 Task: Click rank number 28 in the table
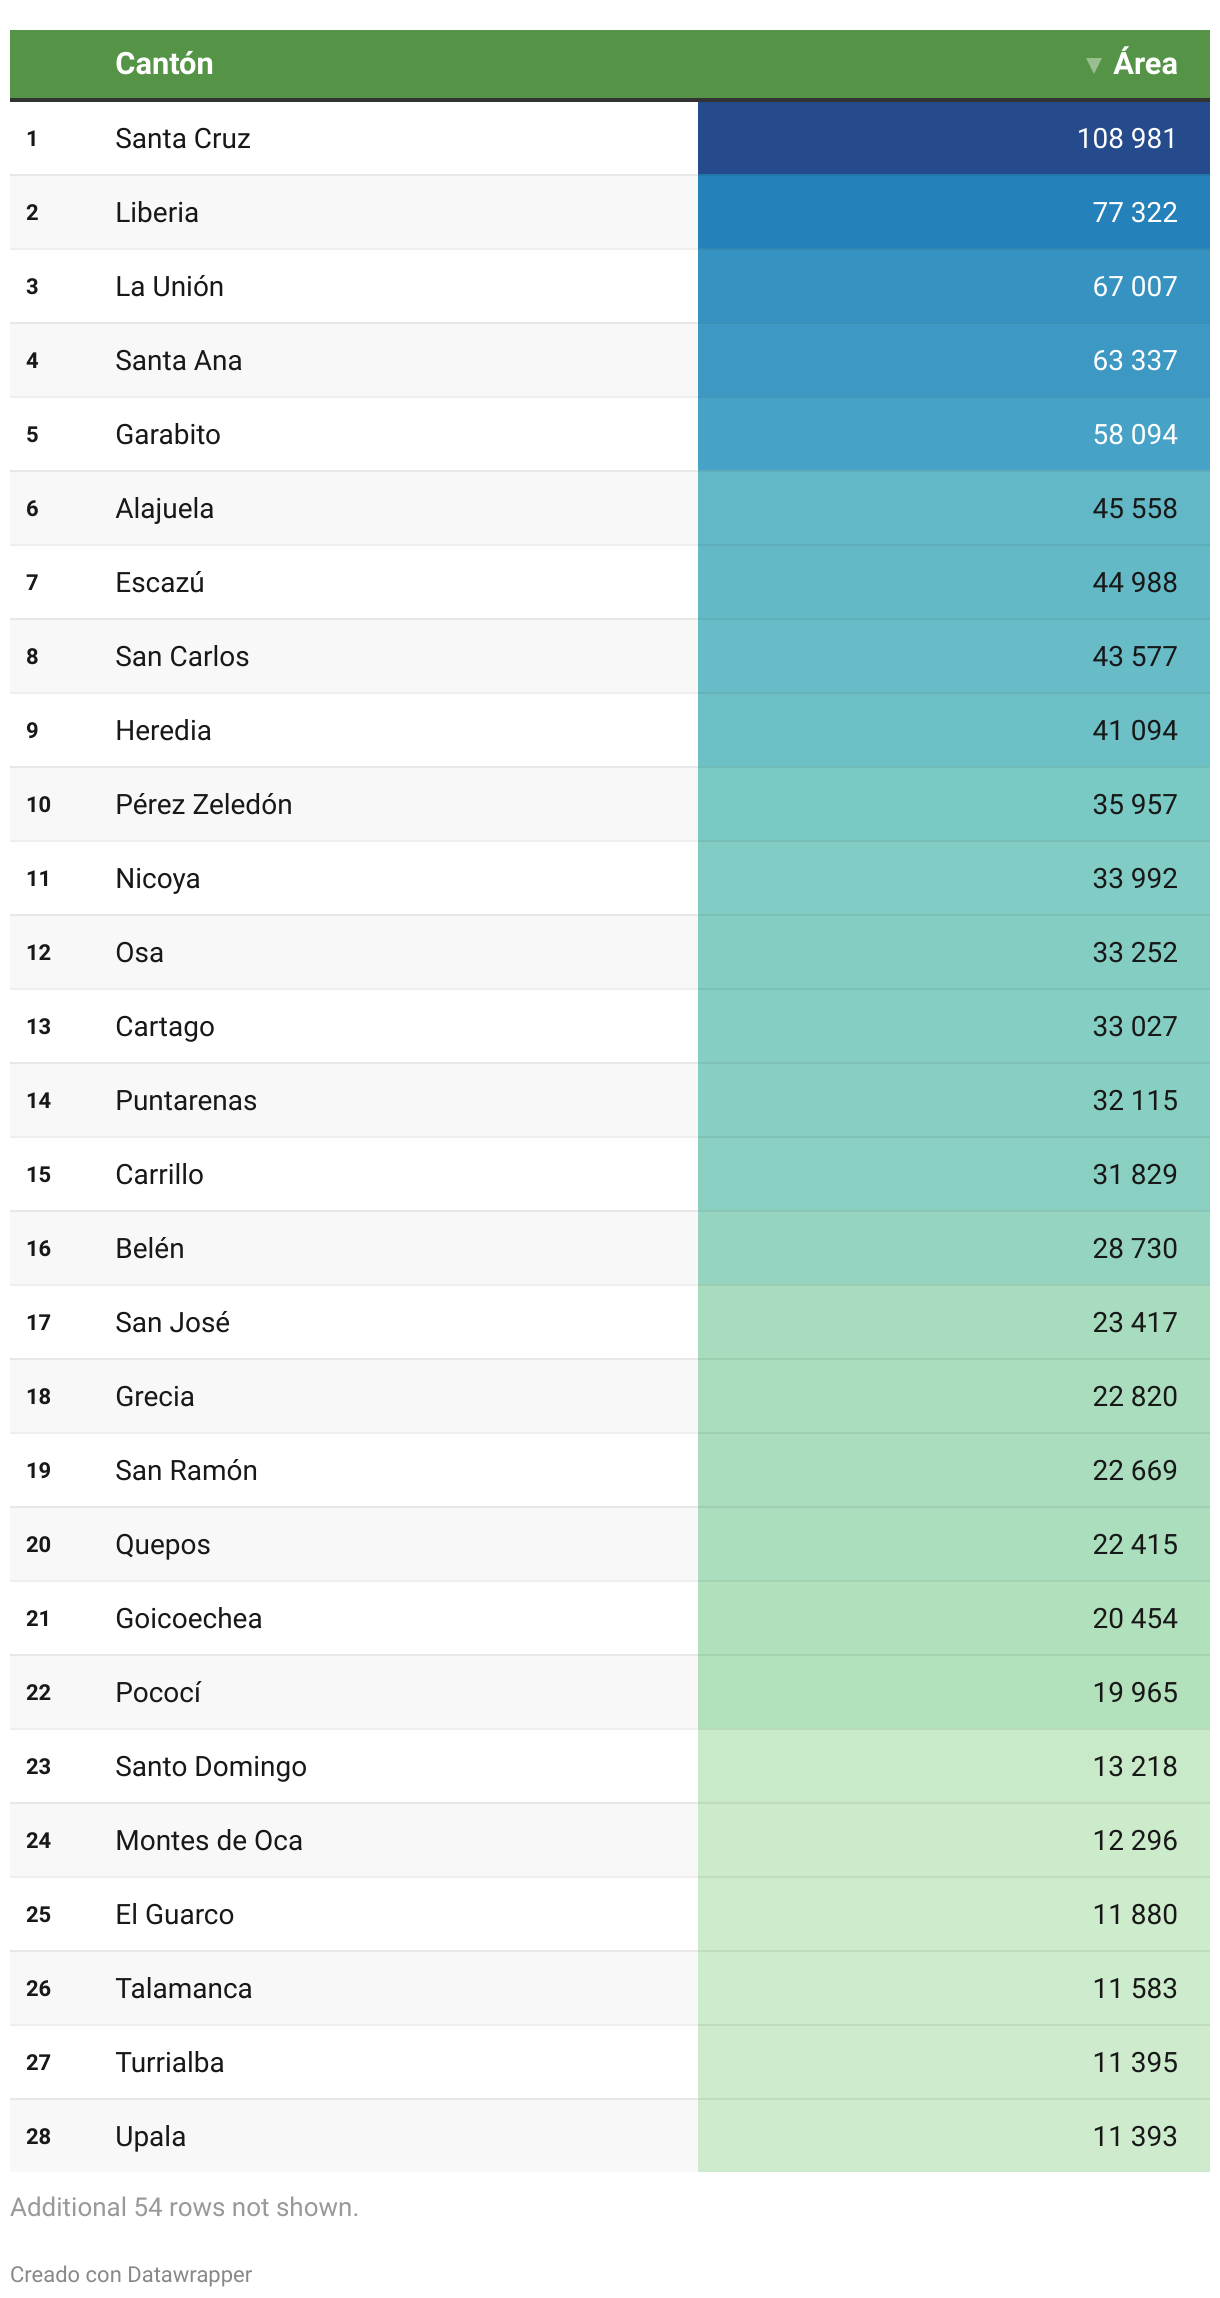pos(39,2137)
